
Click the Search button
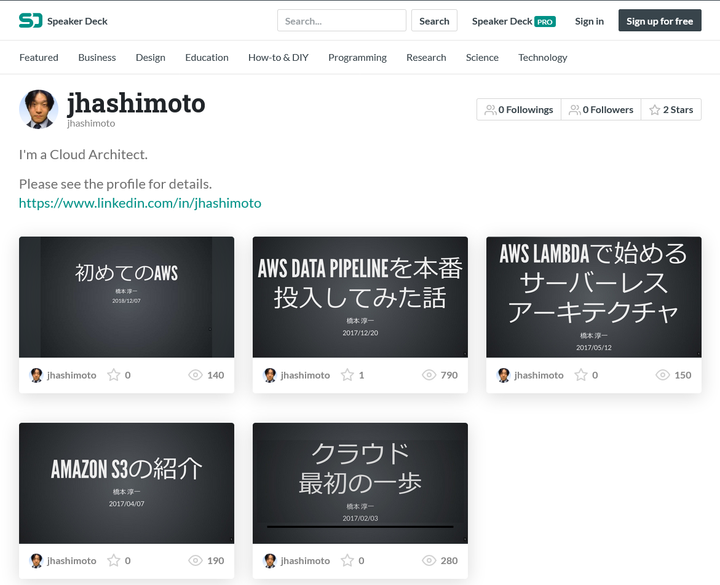(434, 21)
